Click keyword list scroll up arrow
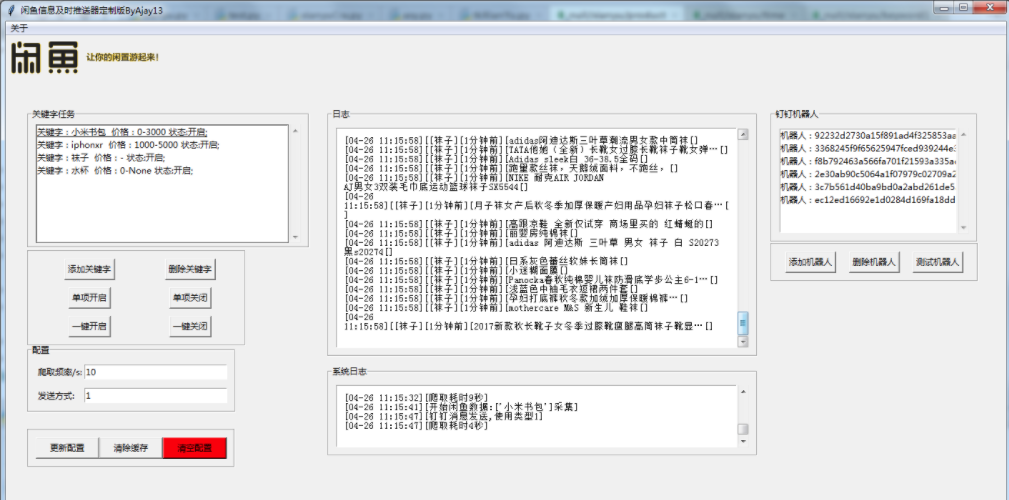 [x=295, y=131]
